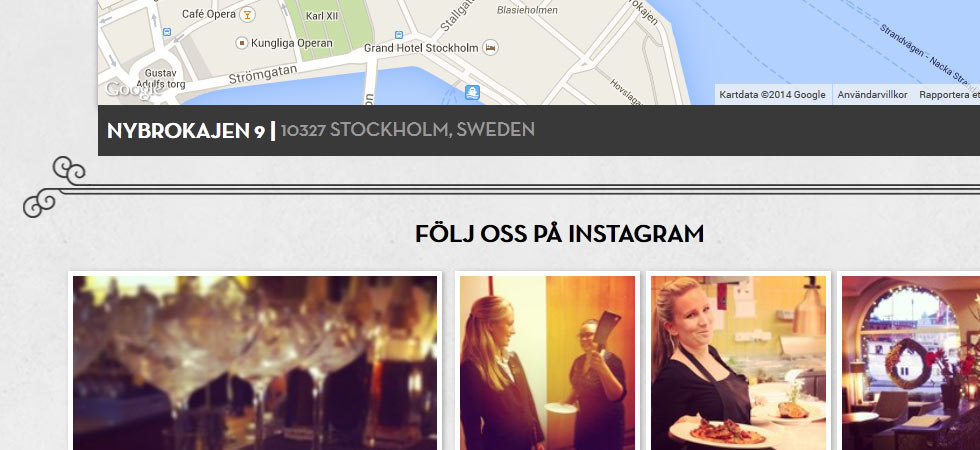Open the arched window wreath photo
This screenshot has height=450, width=980.
tap(911, 362)
